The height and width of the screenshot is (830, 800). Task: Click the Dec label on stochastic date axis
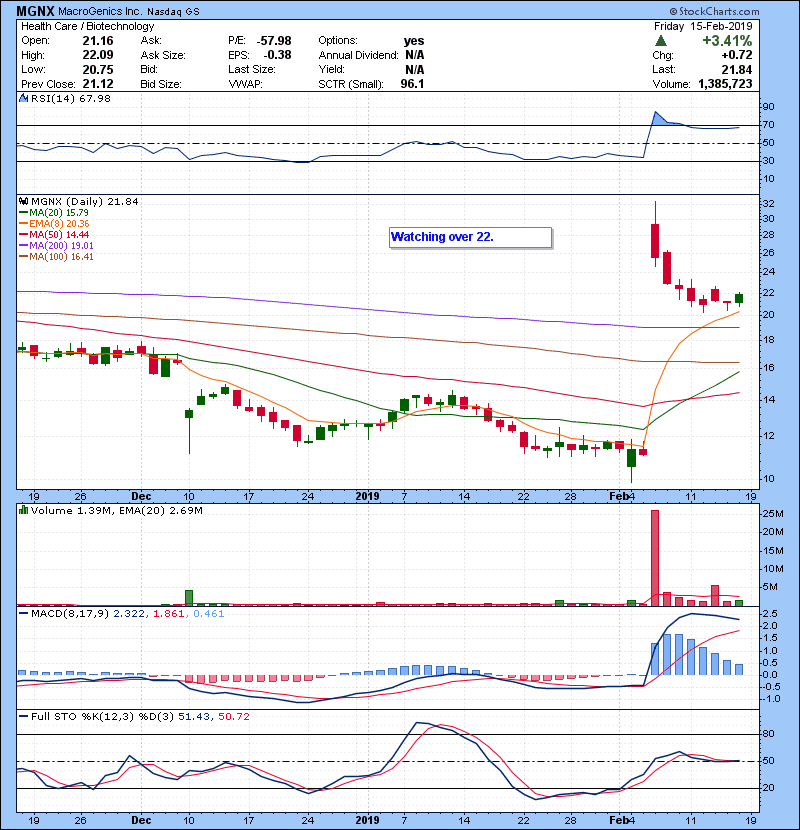tap(141, 820)
